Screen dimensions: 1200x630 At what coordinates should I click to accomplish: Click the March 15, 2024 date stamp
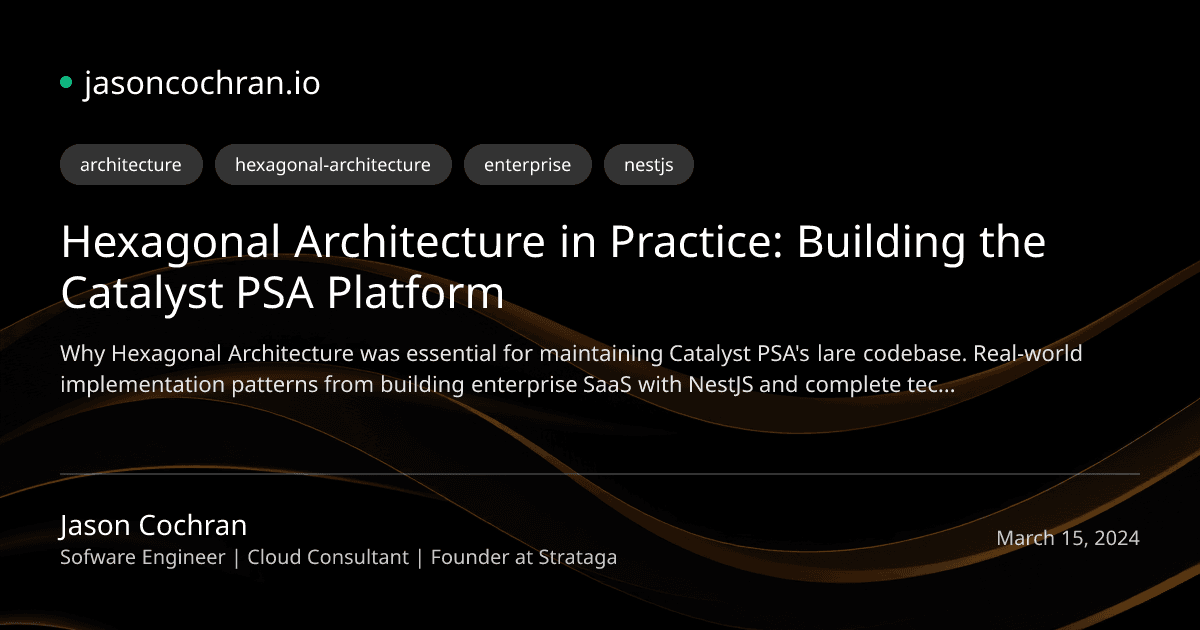(x=1067, y=537)
